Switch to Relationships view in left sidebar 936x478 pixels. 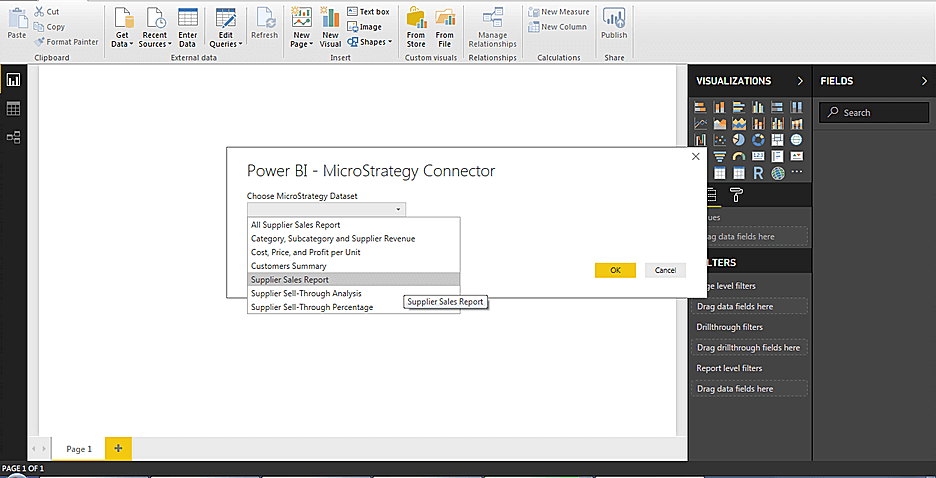click(14, 137)
